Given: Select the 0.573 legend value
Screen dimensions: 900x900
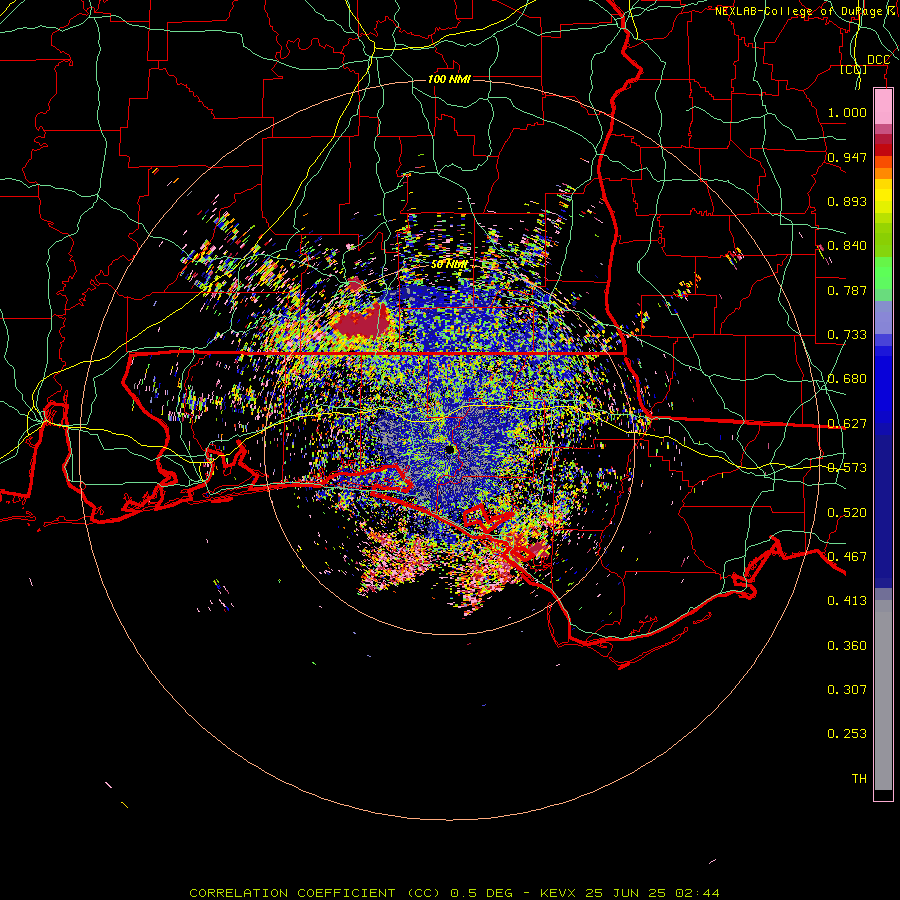Looking at the screenshot, I should click(x=847, y=468).
